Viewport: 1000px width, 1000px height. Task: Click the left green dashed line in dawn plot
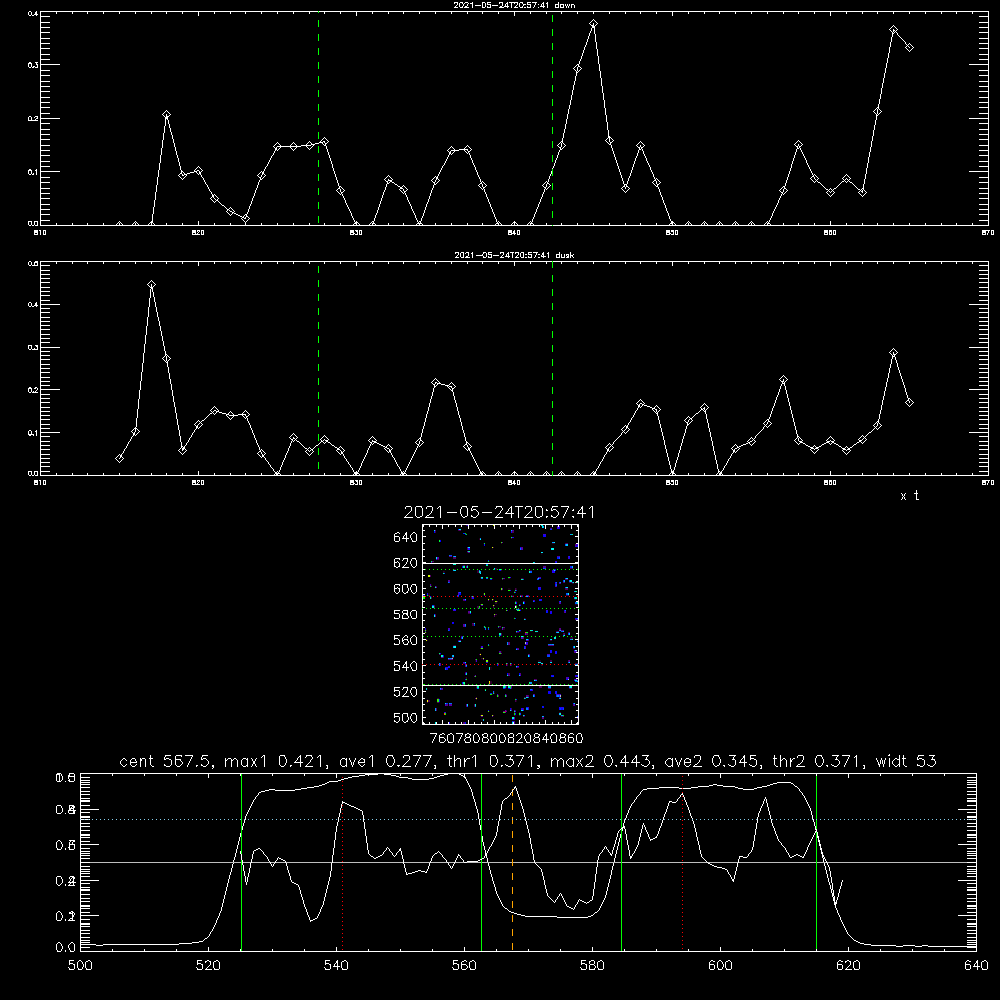pyautogui.click(x=318, y=118)
